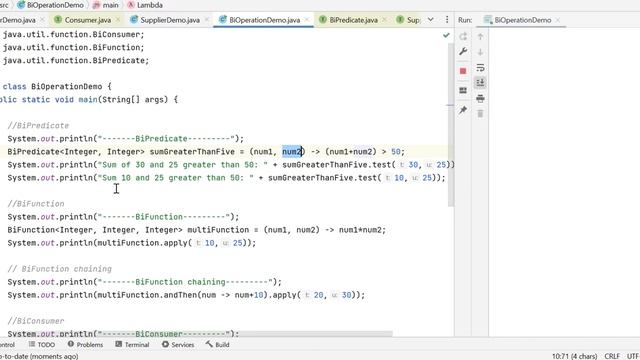Image resolution: width=640 pixels, height=360 pixels.
Task: Open the Services tool window
Action: [x=178, y=344]
